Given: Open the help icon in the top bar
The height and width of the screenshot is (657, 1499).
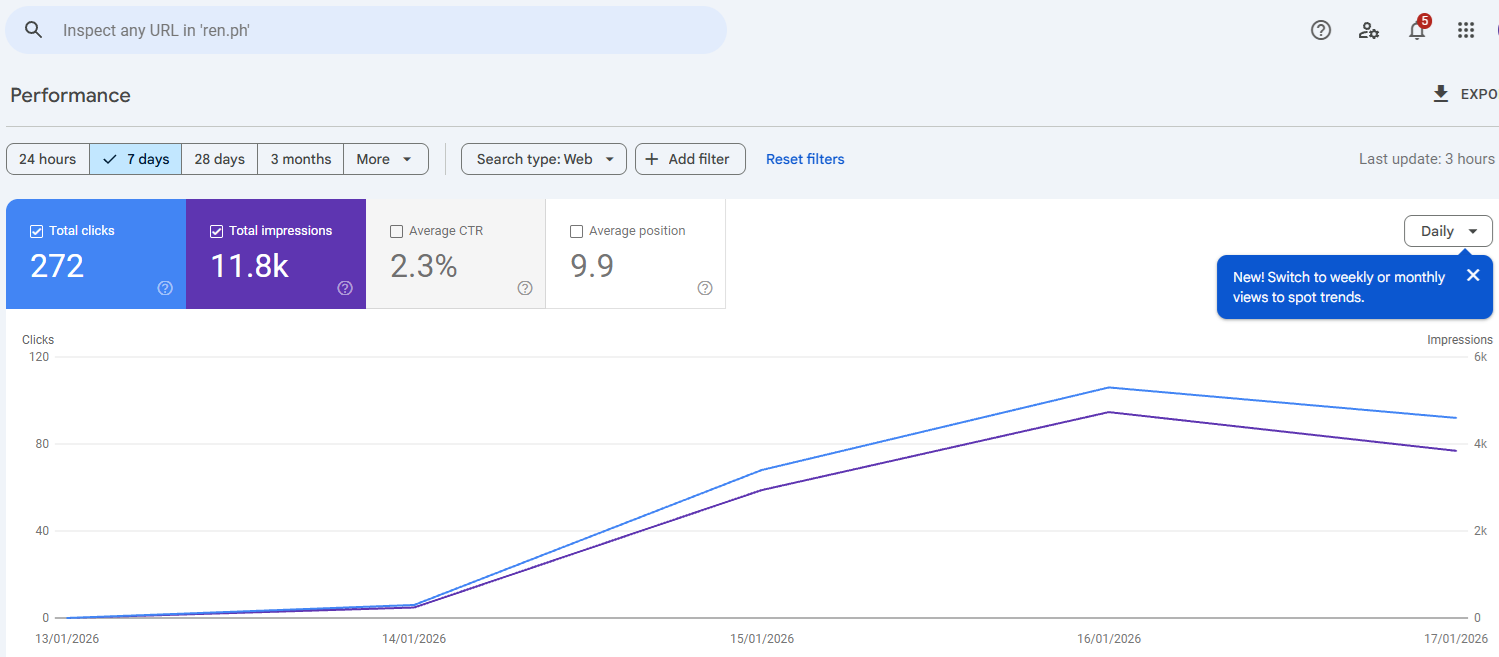Looking at the screenshot, I should point(1320,30).
